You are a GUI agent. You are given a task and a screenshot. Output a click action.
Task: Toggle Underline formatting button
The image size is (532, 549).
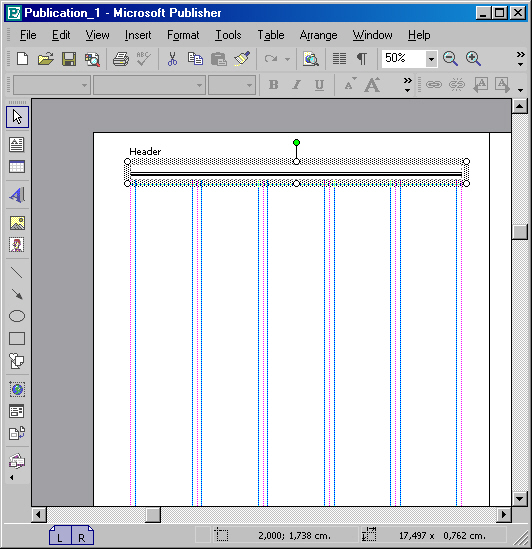[x=319, y=85]
